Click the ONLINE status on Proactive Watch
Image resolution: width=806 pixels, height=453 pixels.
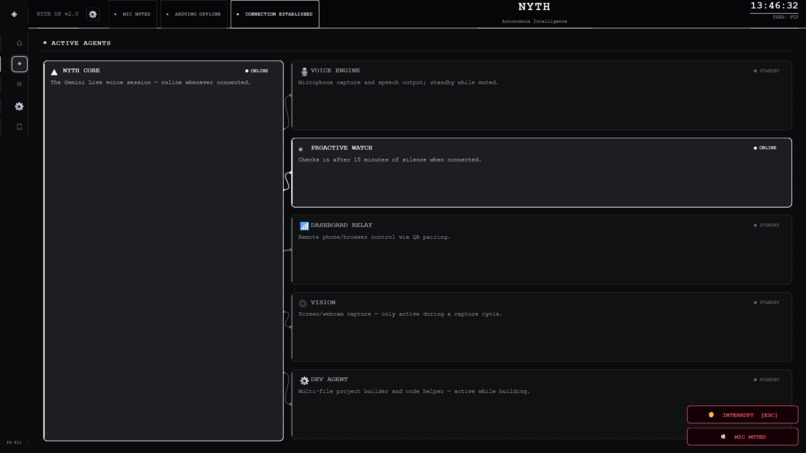click(765, 148)
